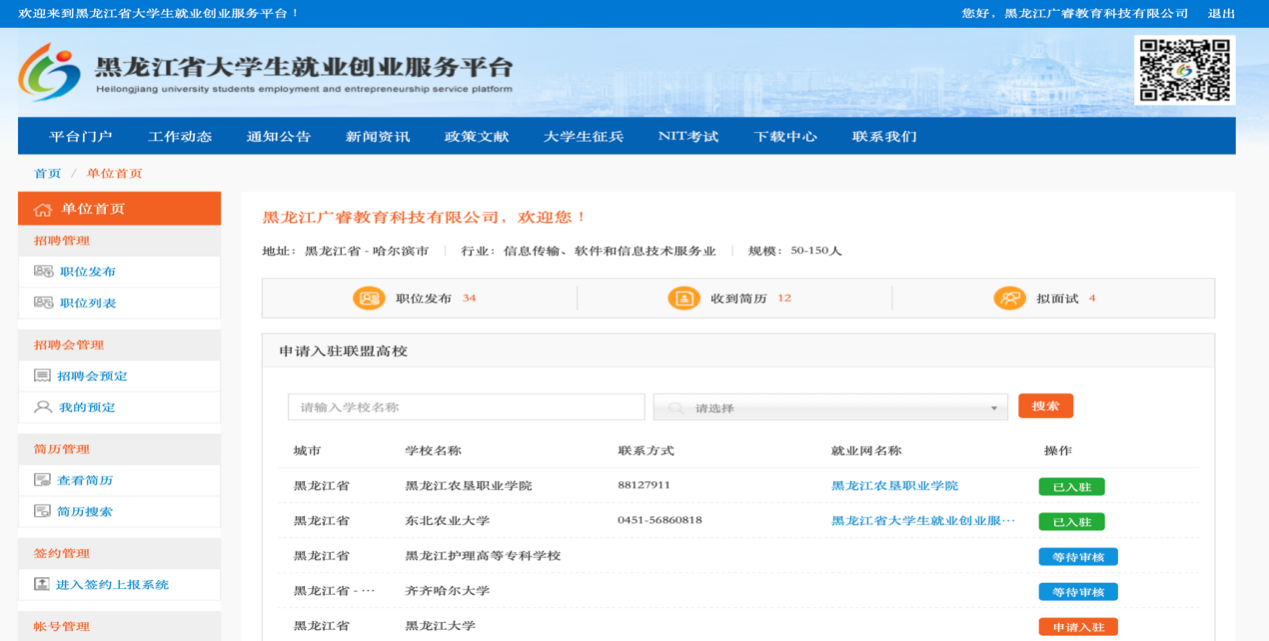Screen dimensions: 1269x641
Task: Open 查看简历 in the sidebar
Action: pyautogui.click(x=85, y=480)
